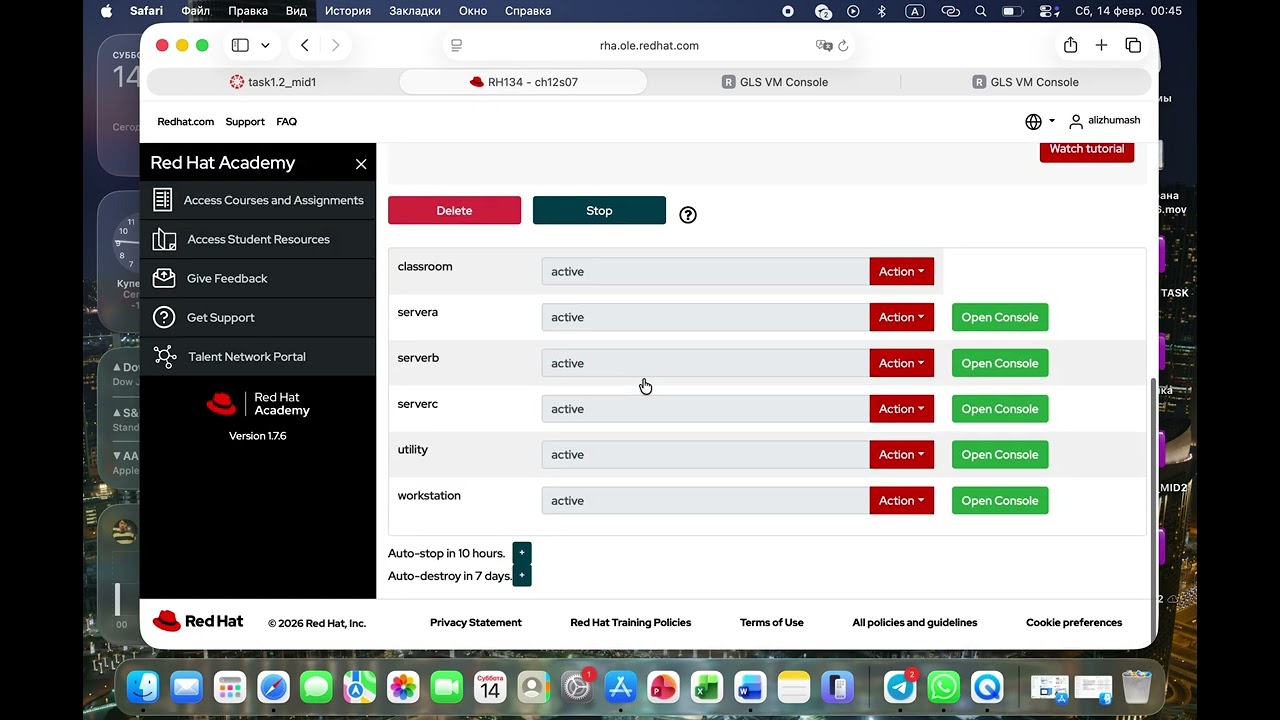Screen dimensions: 1280x720
Task: Open the Access Courses and Assignments sidebar icon
Action: (x=163, y=200)
